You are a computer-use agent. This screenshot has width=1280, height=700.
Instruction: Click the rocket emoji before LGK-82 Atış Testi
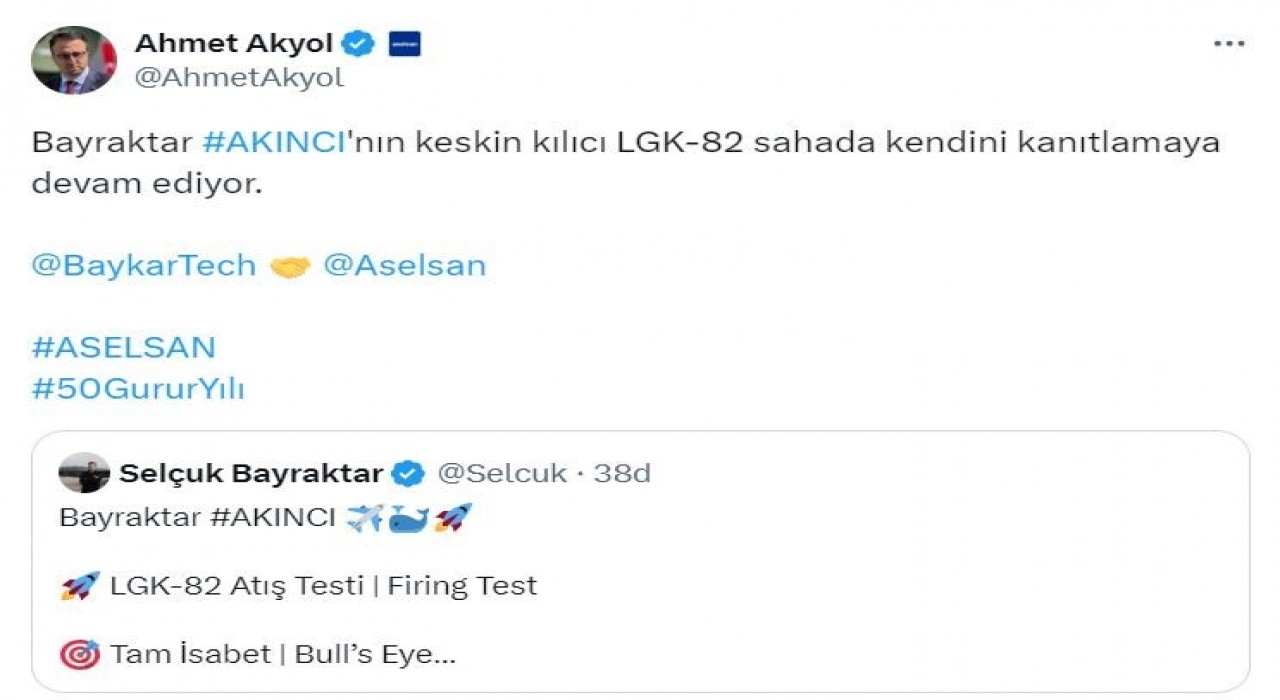click(x=80, y=585)
